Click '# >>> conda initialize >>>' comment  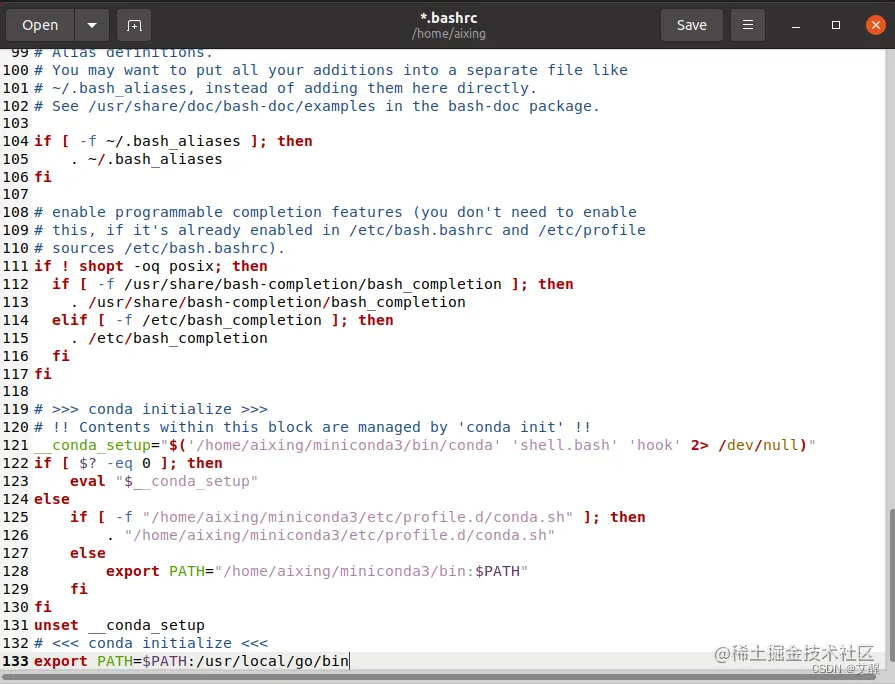pyautogui.click(x=151, y=409)
